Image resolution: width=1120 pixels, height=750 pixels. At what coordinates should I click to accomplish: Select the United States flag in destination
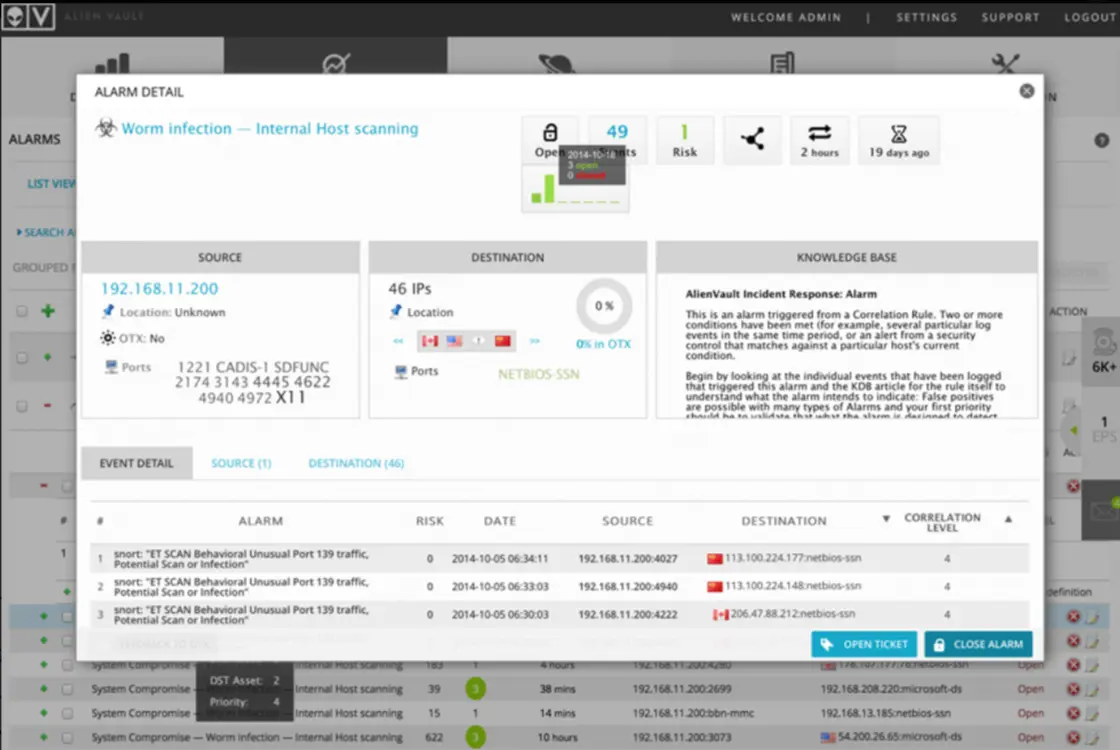pyautogui.click(x=454, y=341)
